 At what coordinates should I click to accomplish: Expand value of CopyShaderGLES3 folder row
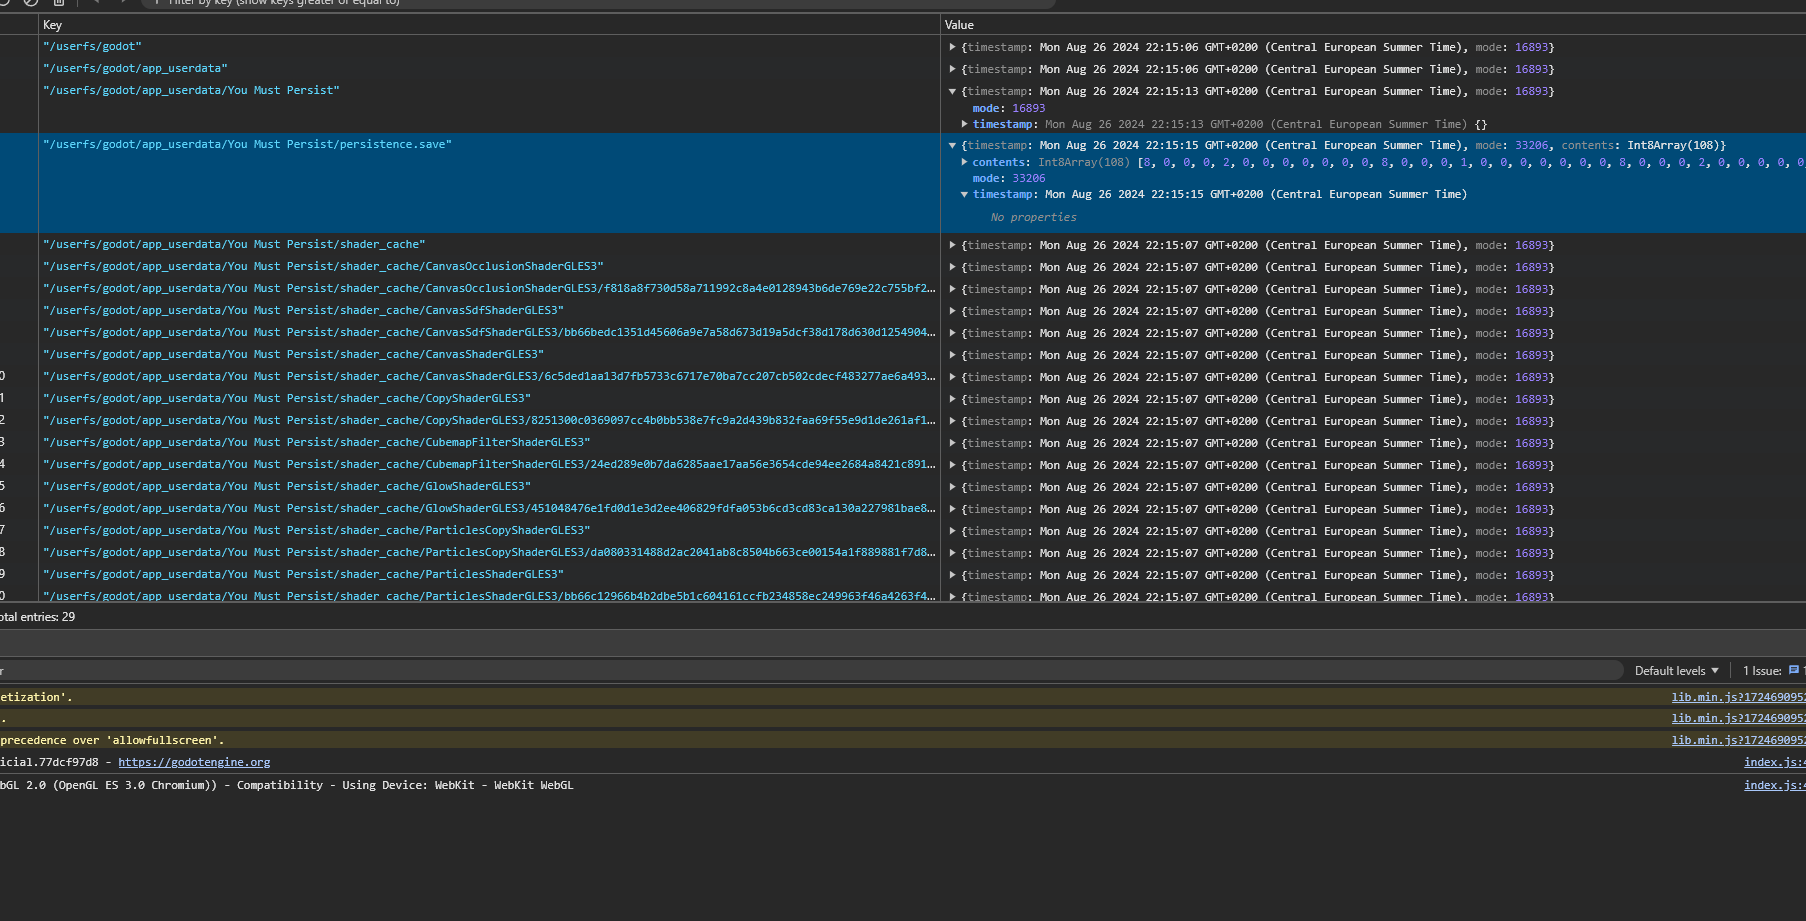(952, 399)
